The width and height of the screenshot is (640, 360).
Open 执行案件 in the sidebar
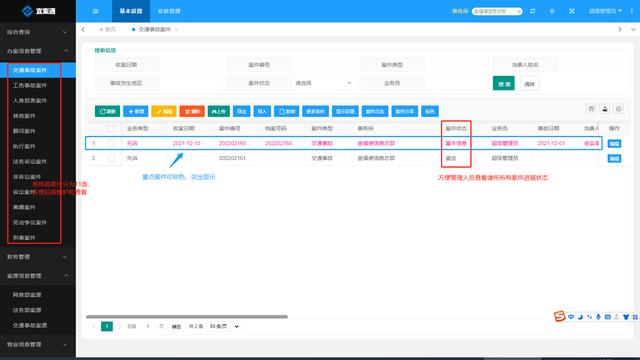[x=24, y=146]
